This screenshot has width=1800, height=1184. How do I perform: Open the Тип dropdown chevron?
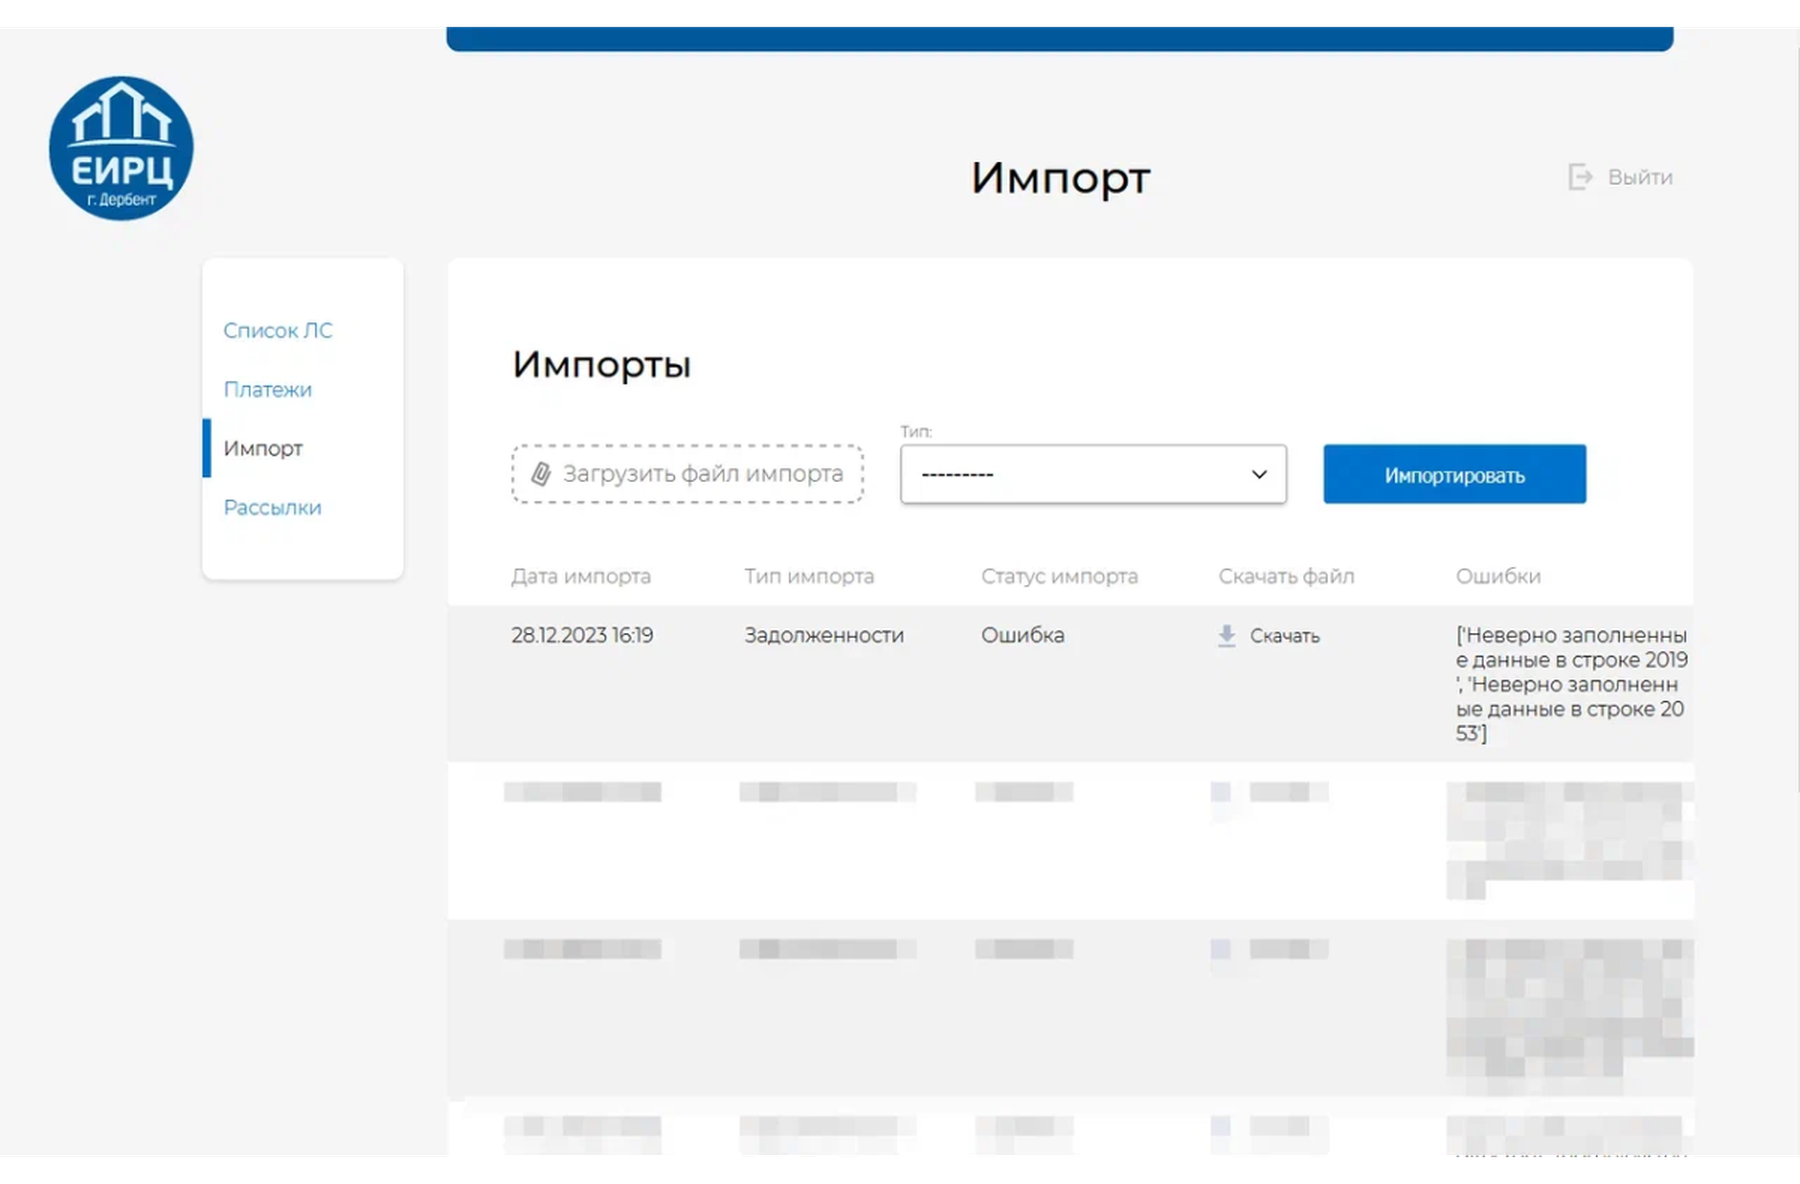click(x=1259, y=474)
